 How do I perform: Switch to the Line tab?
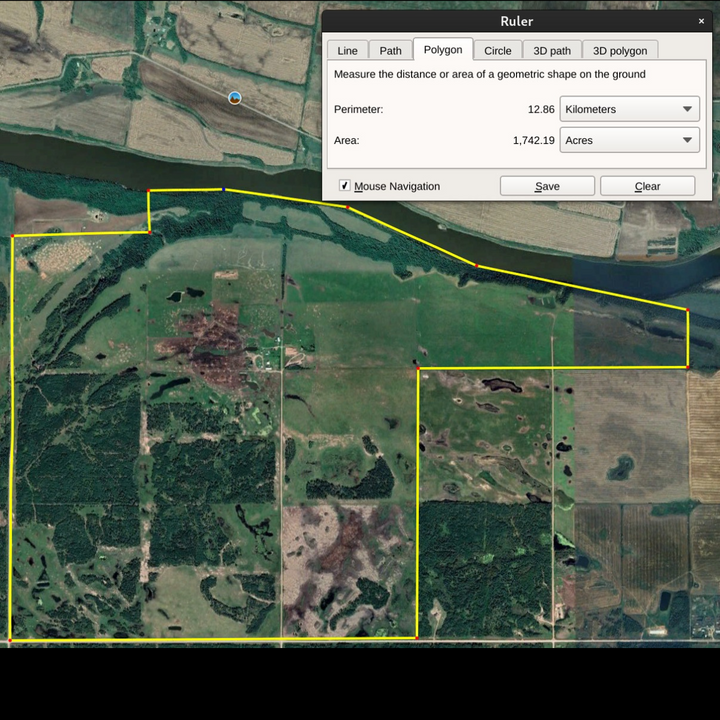coord(347,51)
